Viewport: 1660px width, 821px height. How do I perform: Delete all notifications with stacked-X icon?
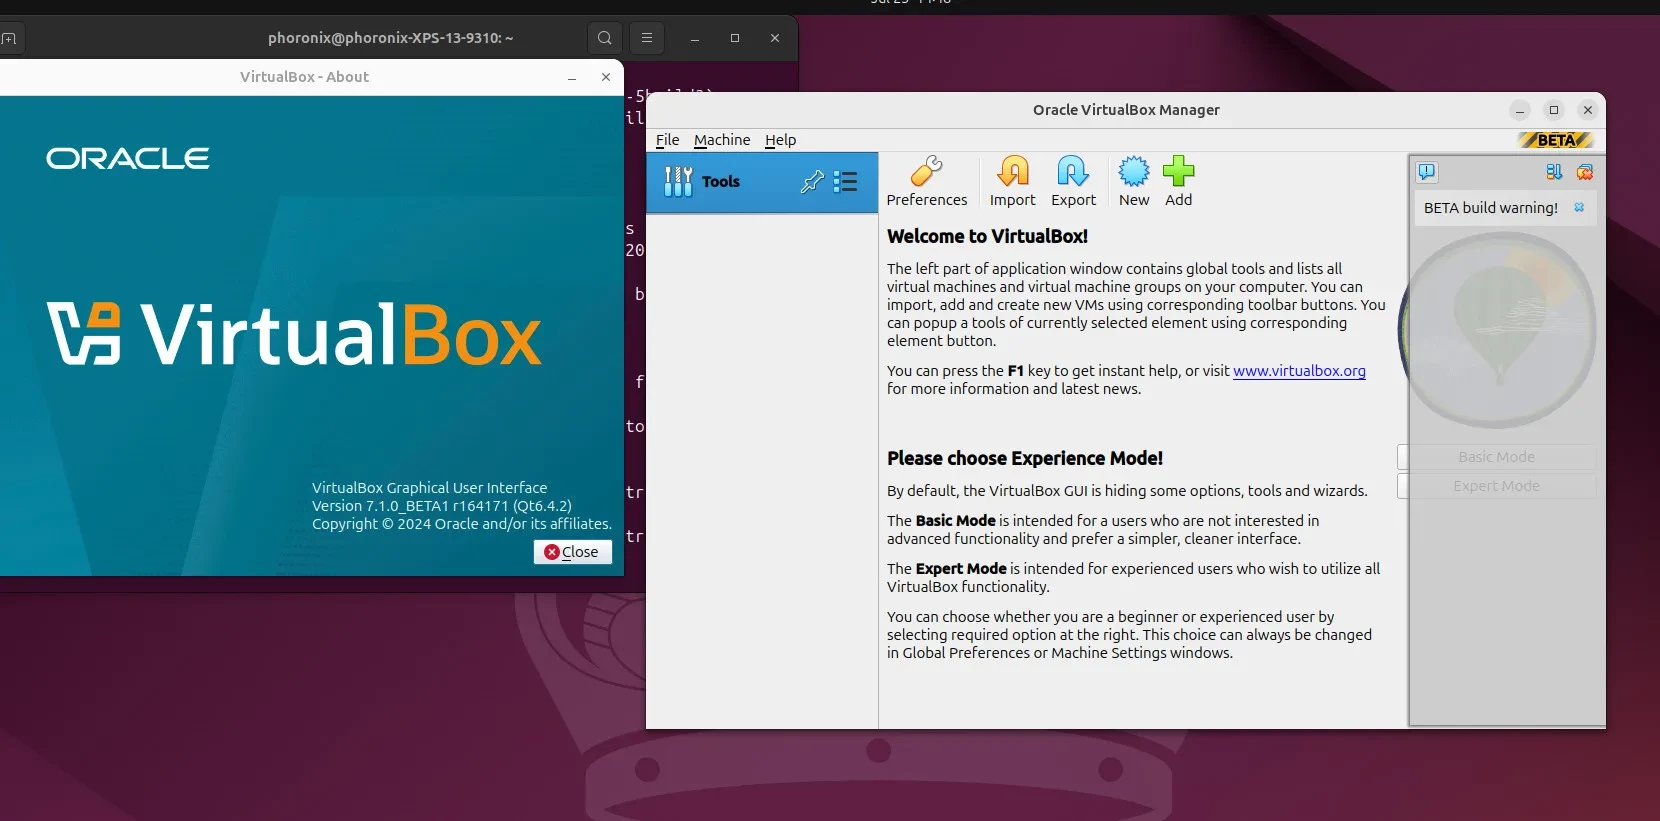click(x=1585, y=172)
